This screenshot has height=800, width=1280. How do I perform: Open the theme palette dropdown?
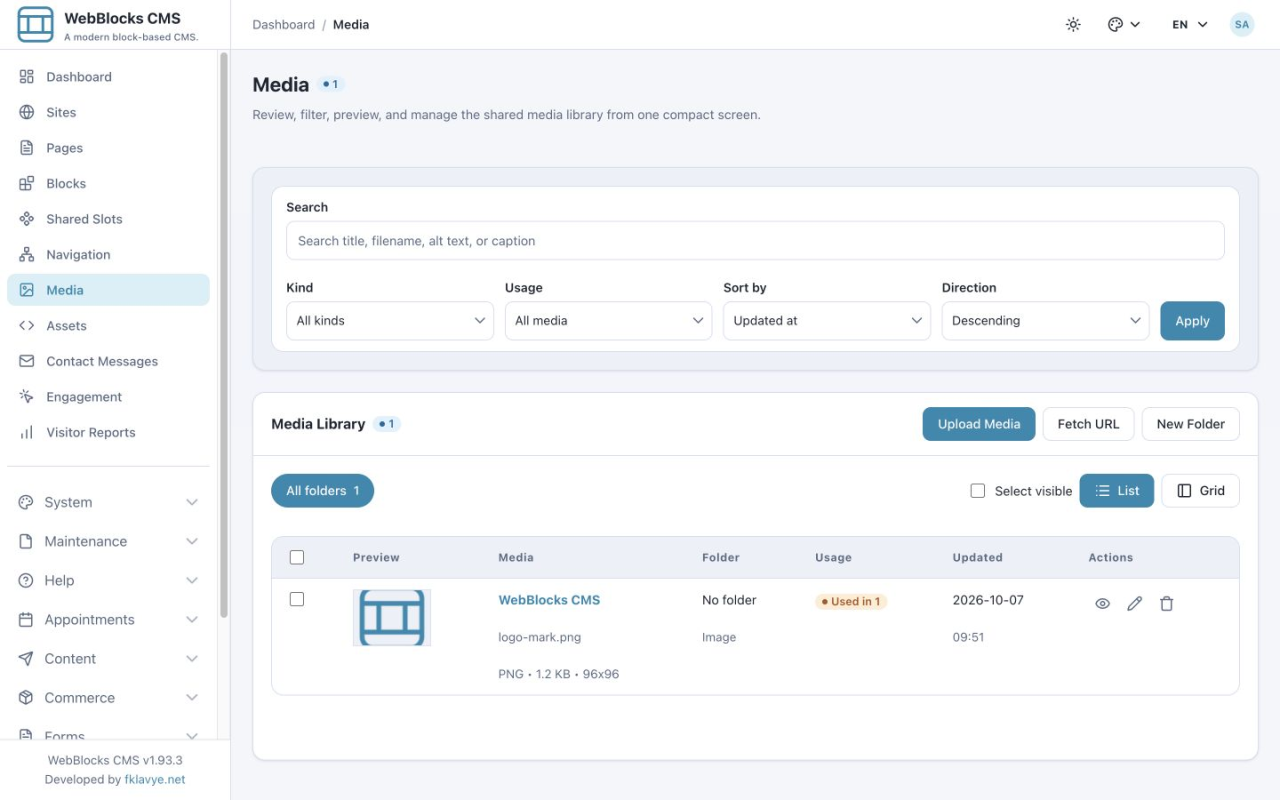1124,24
